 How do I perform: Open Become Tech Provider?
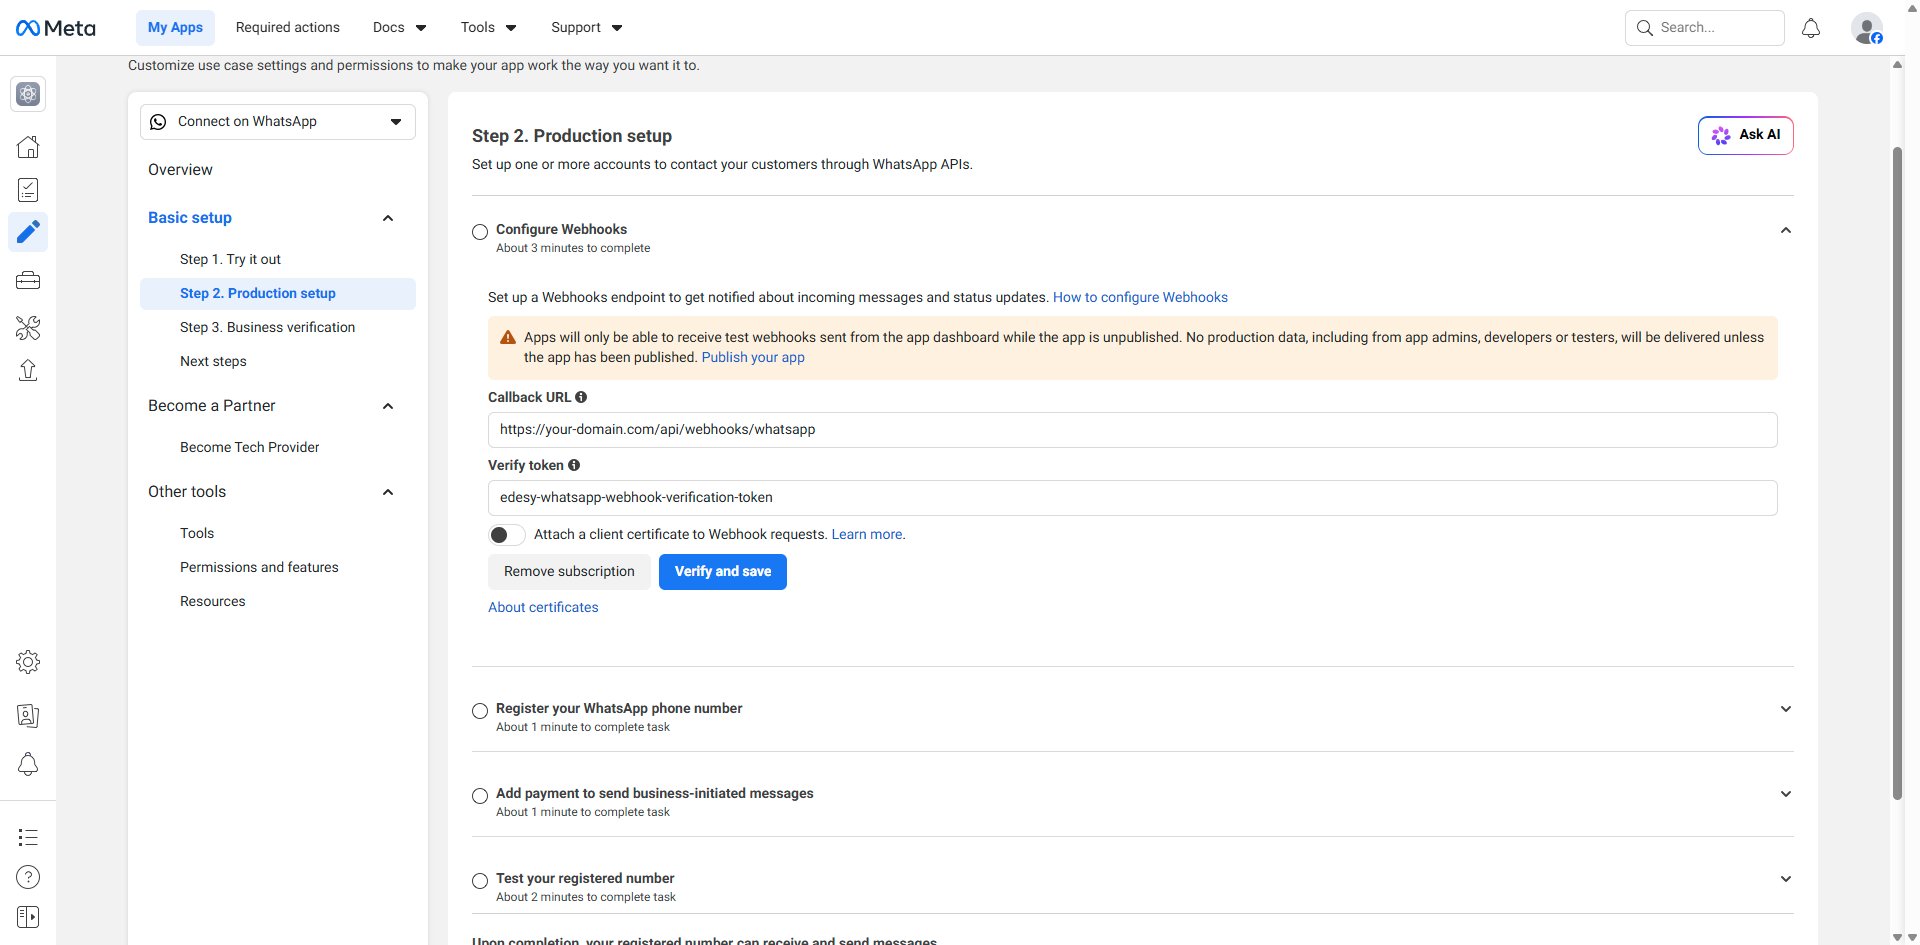pos(250,447)
